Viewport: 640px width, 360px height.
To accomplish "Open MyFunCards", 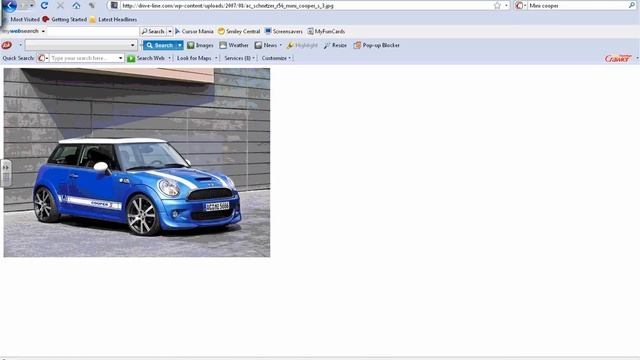I will [x=326, y=31].
